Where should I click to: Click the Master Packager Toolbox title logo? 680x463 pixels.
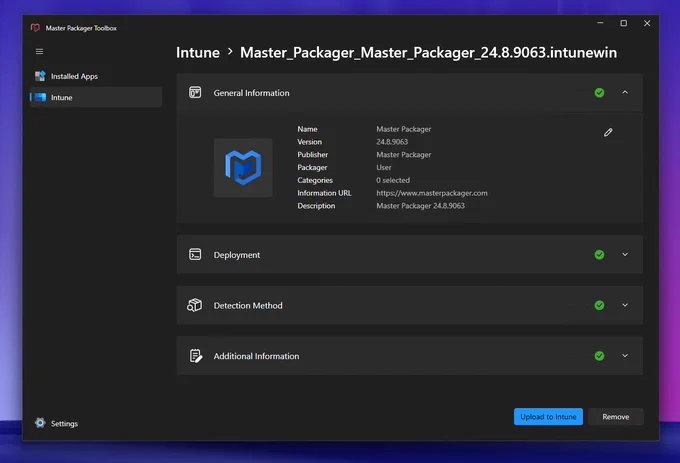[36, 28]
